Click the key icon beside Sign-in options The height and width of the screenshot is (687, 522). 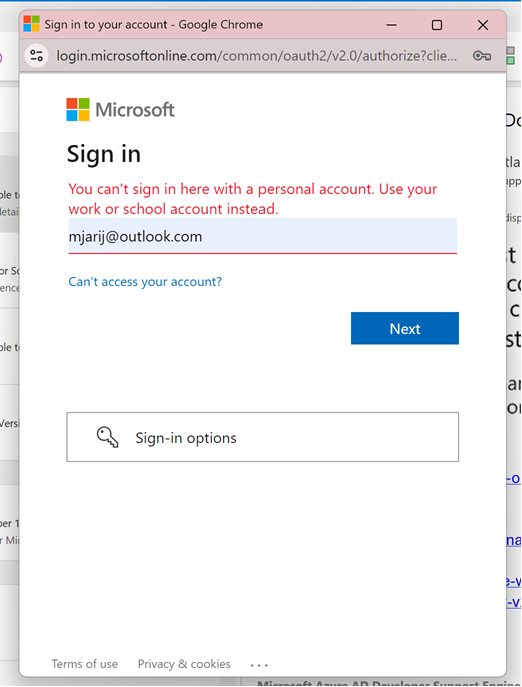click(x=107, y=437)
